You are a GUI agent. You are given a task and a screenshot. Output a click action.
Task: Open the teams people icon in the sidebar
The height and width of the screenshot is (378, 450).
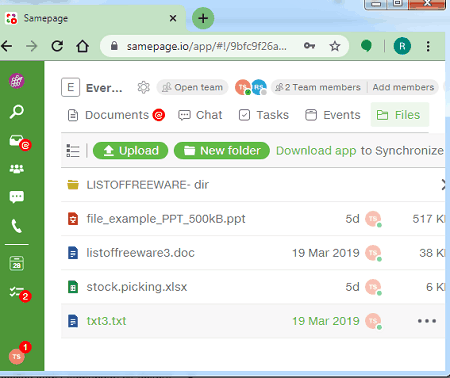(x=17, y=169)
